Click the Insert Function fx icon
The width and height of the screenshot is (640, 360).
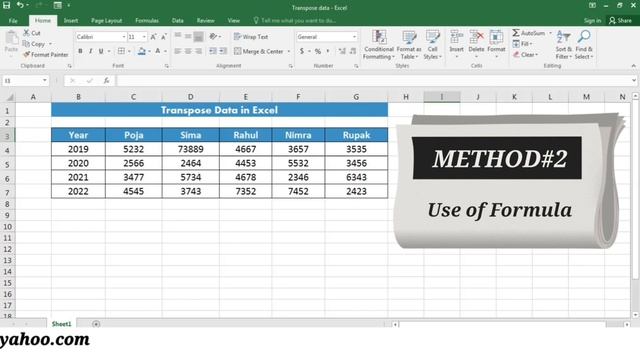tap(106, 81)
